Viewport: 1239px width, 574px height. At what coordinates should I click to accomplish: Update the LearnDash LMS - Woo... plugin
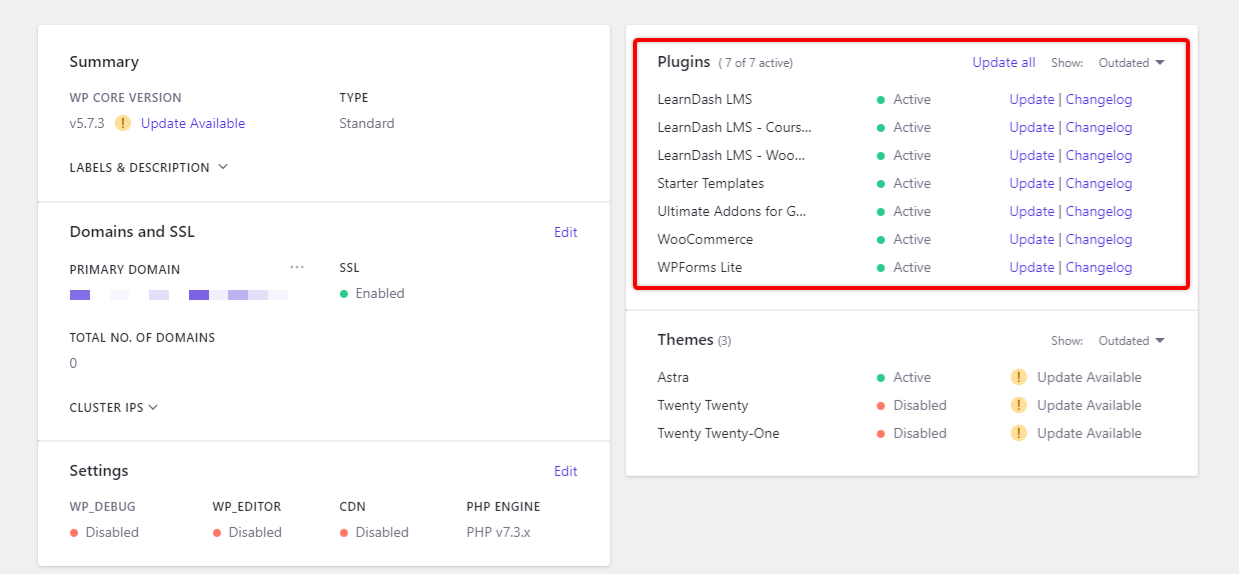(x=1032, y=155)
